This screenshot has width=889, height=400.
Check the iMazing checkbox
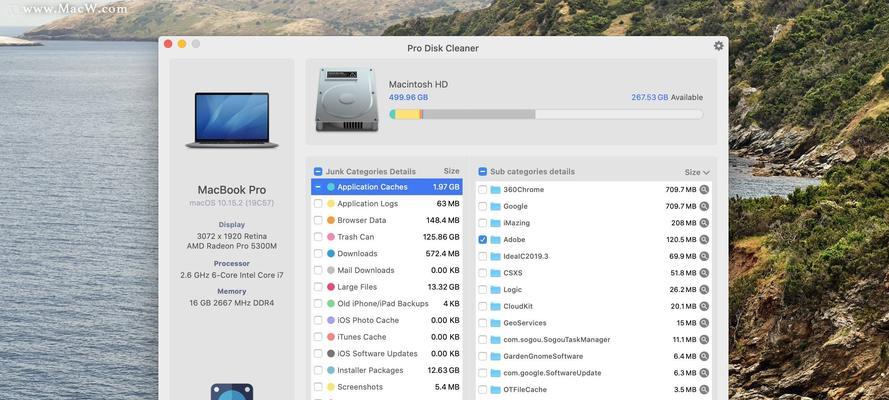click(482, 223)
